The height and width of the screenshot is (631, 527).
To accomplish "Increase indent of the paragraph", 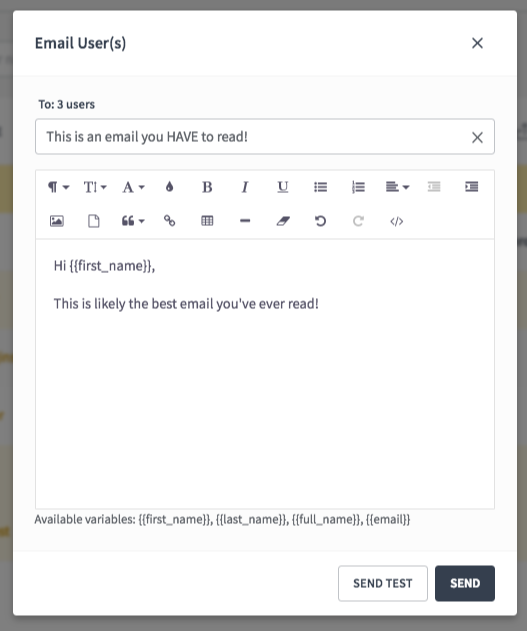I will point(471,187).
